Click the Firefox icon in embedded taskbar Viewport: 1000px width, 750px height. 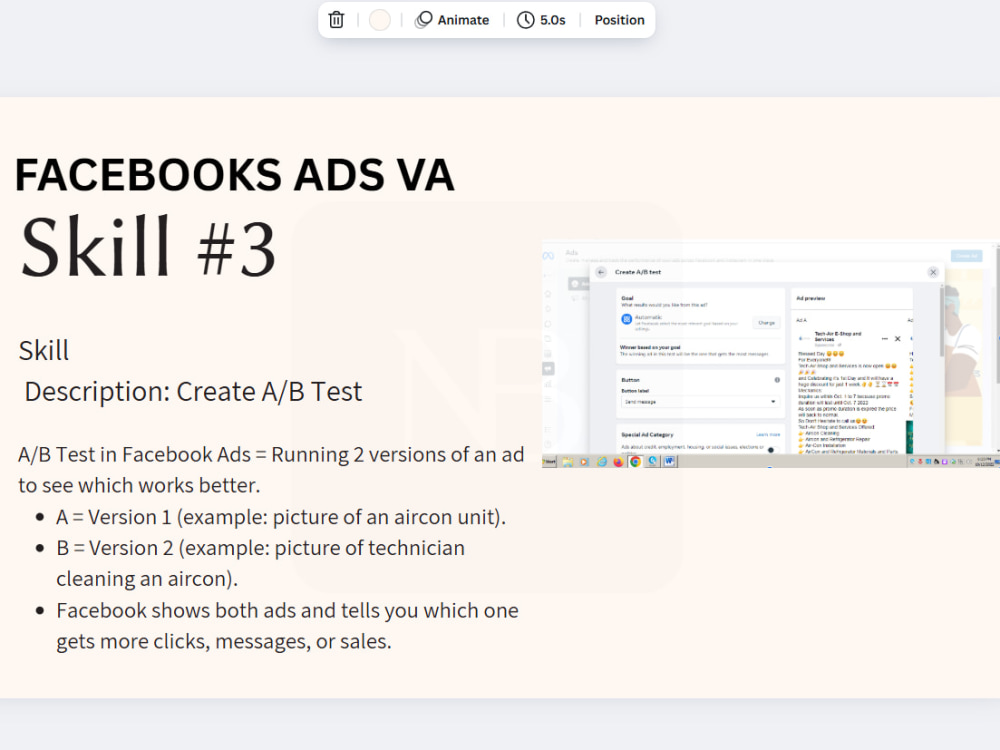[618, 462]
